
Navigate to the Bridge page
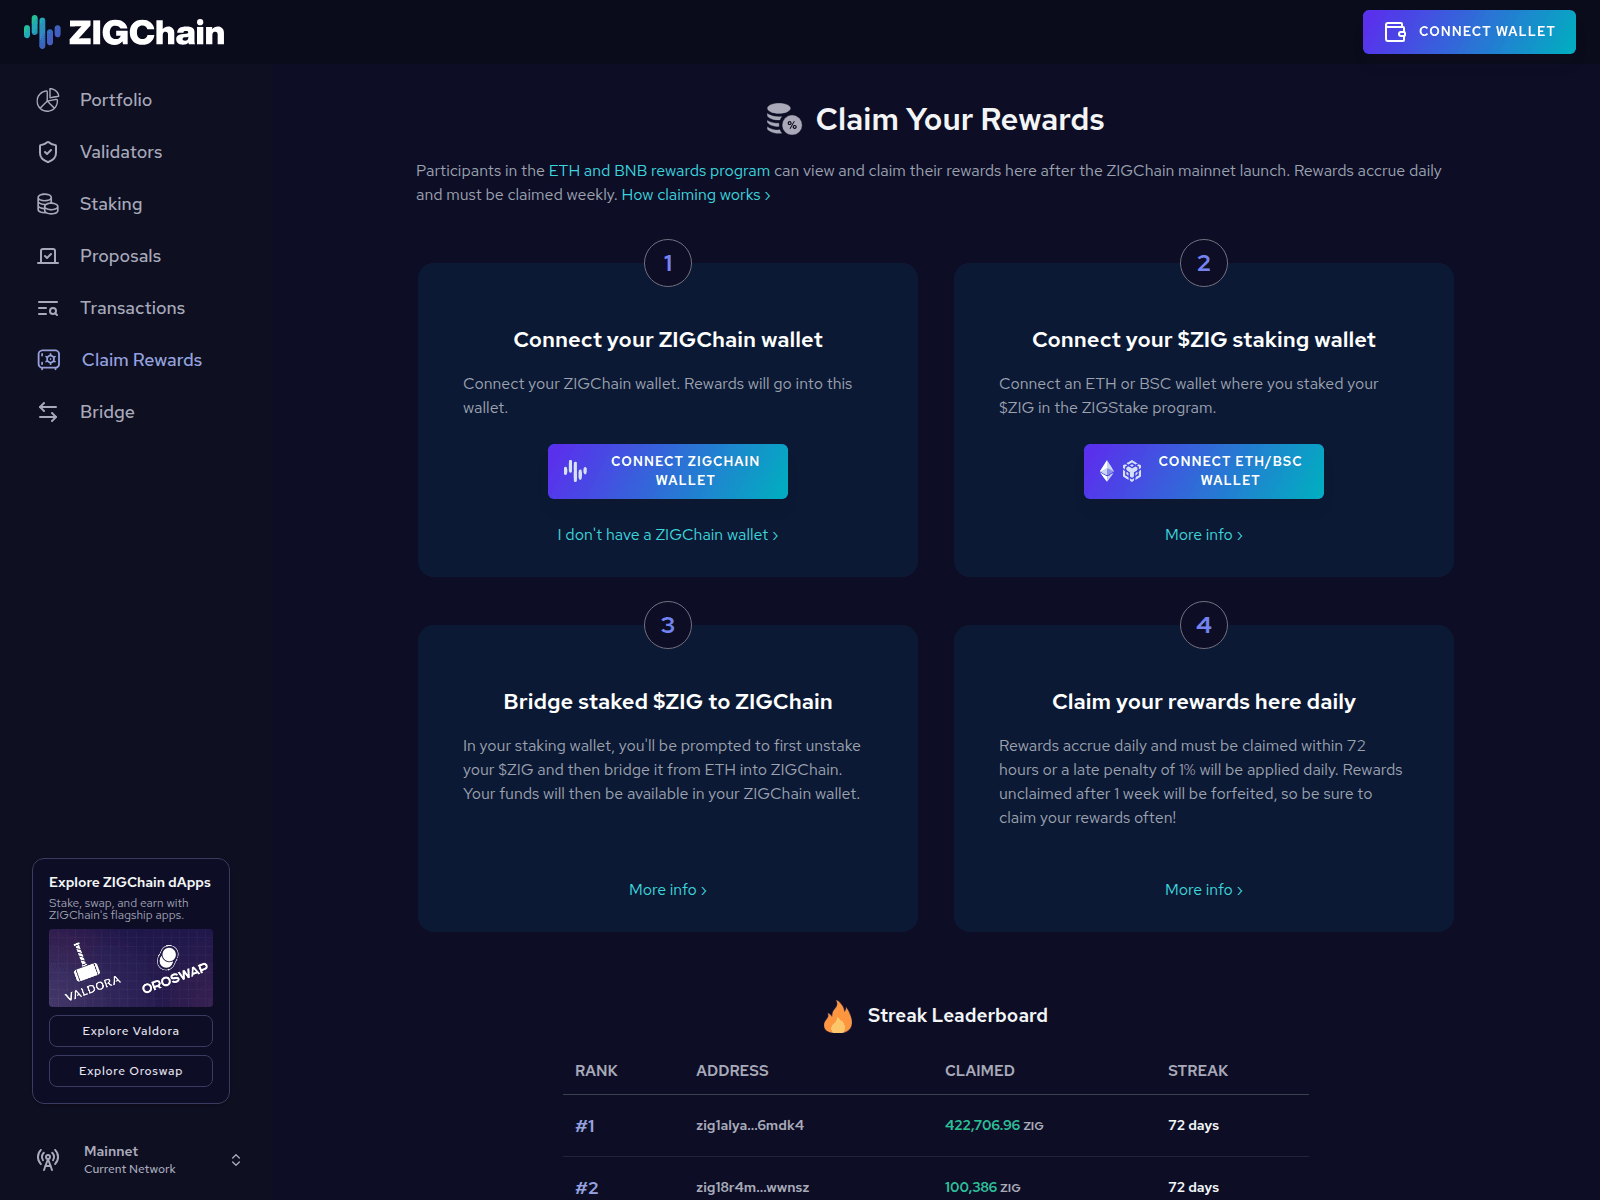click(106, 411)
